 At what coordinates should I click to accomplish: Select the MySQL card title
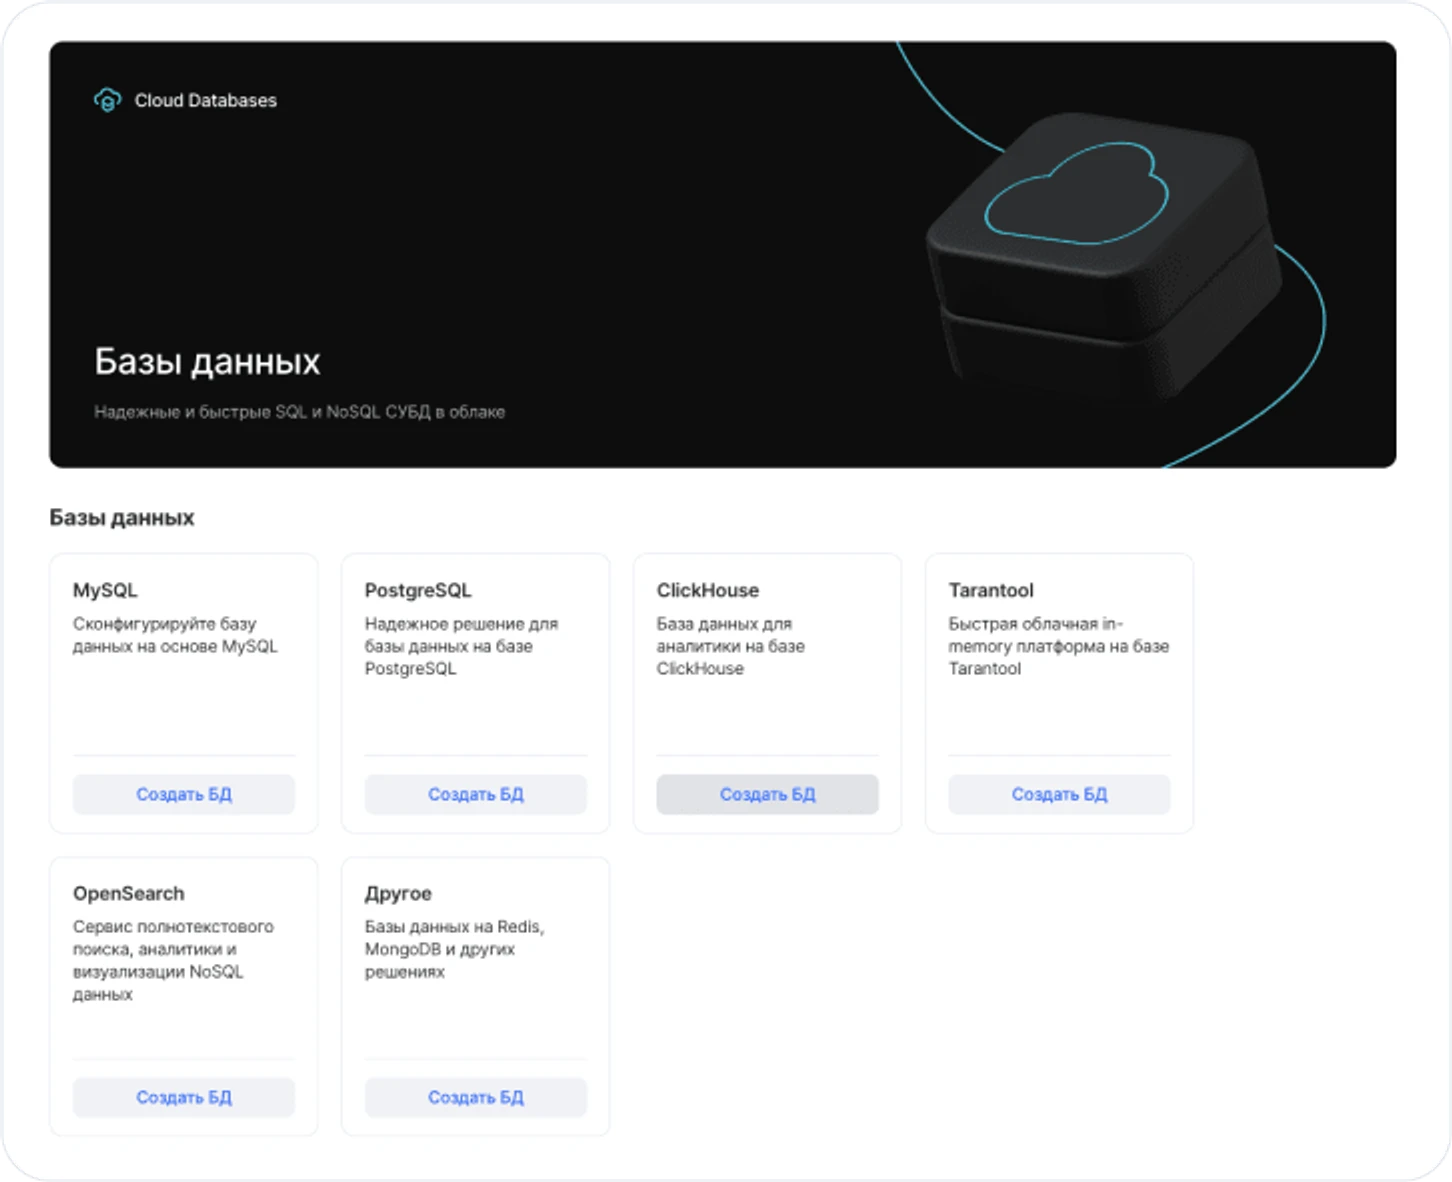click(105, 590)
